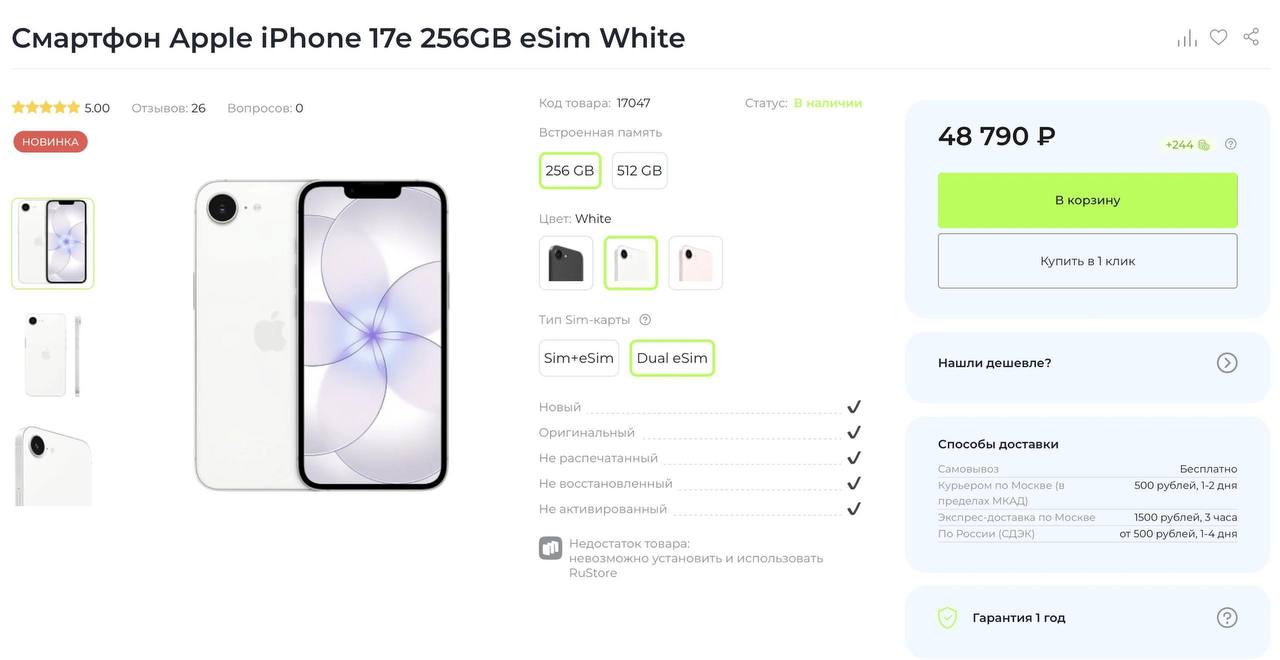Select the Sim+eSim card type
The image size is (1280, 660).
coord(579,358)
